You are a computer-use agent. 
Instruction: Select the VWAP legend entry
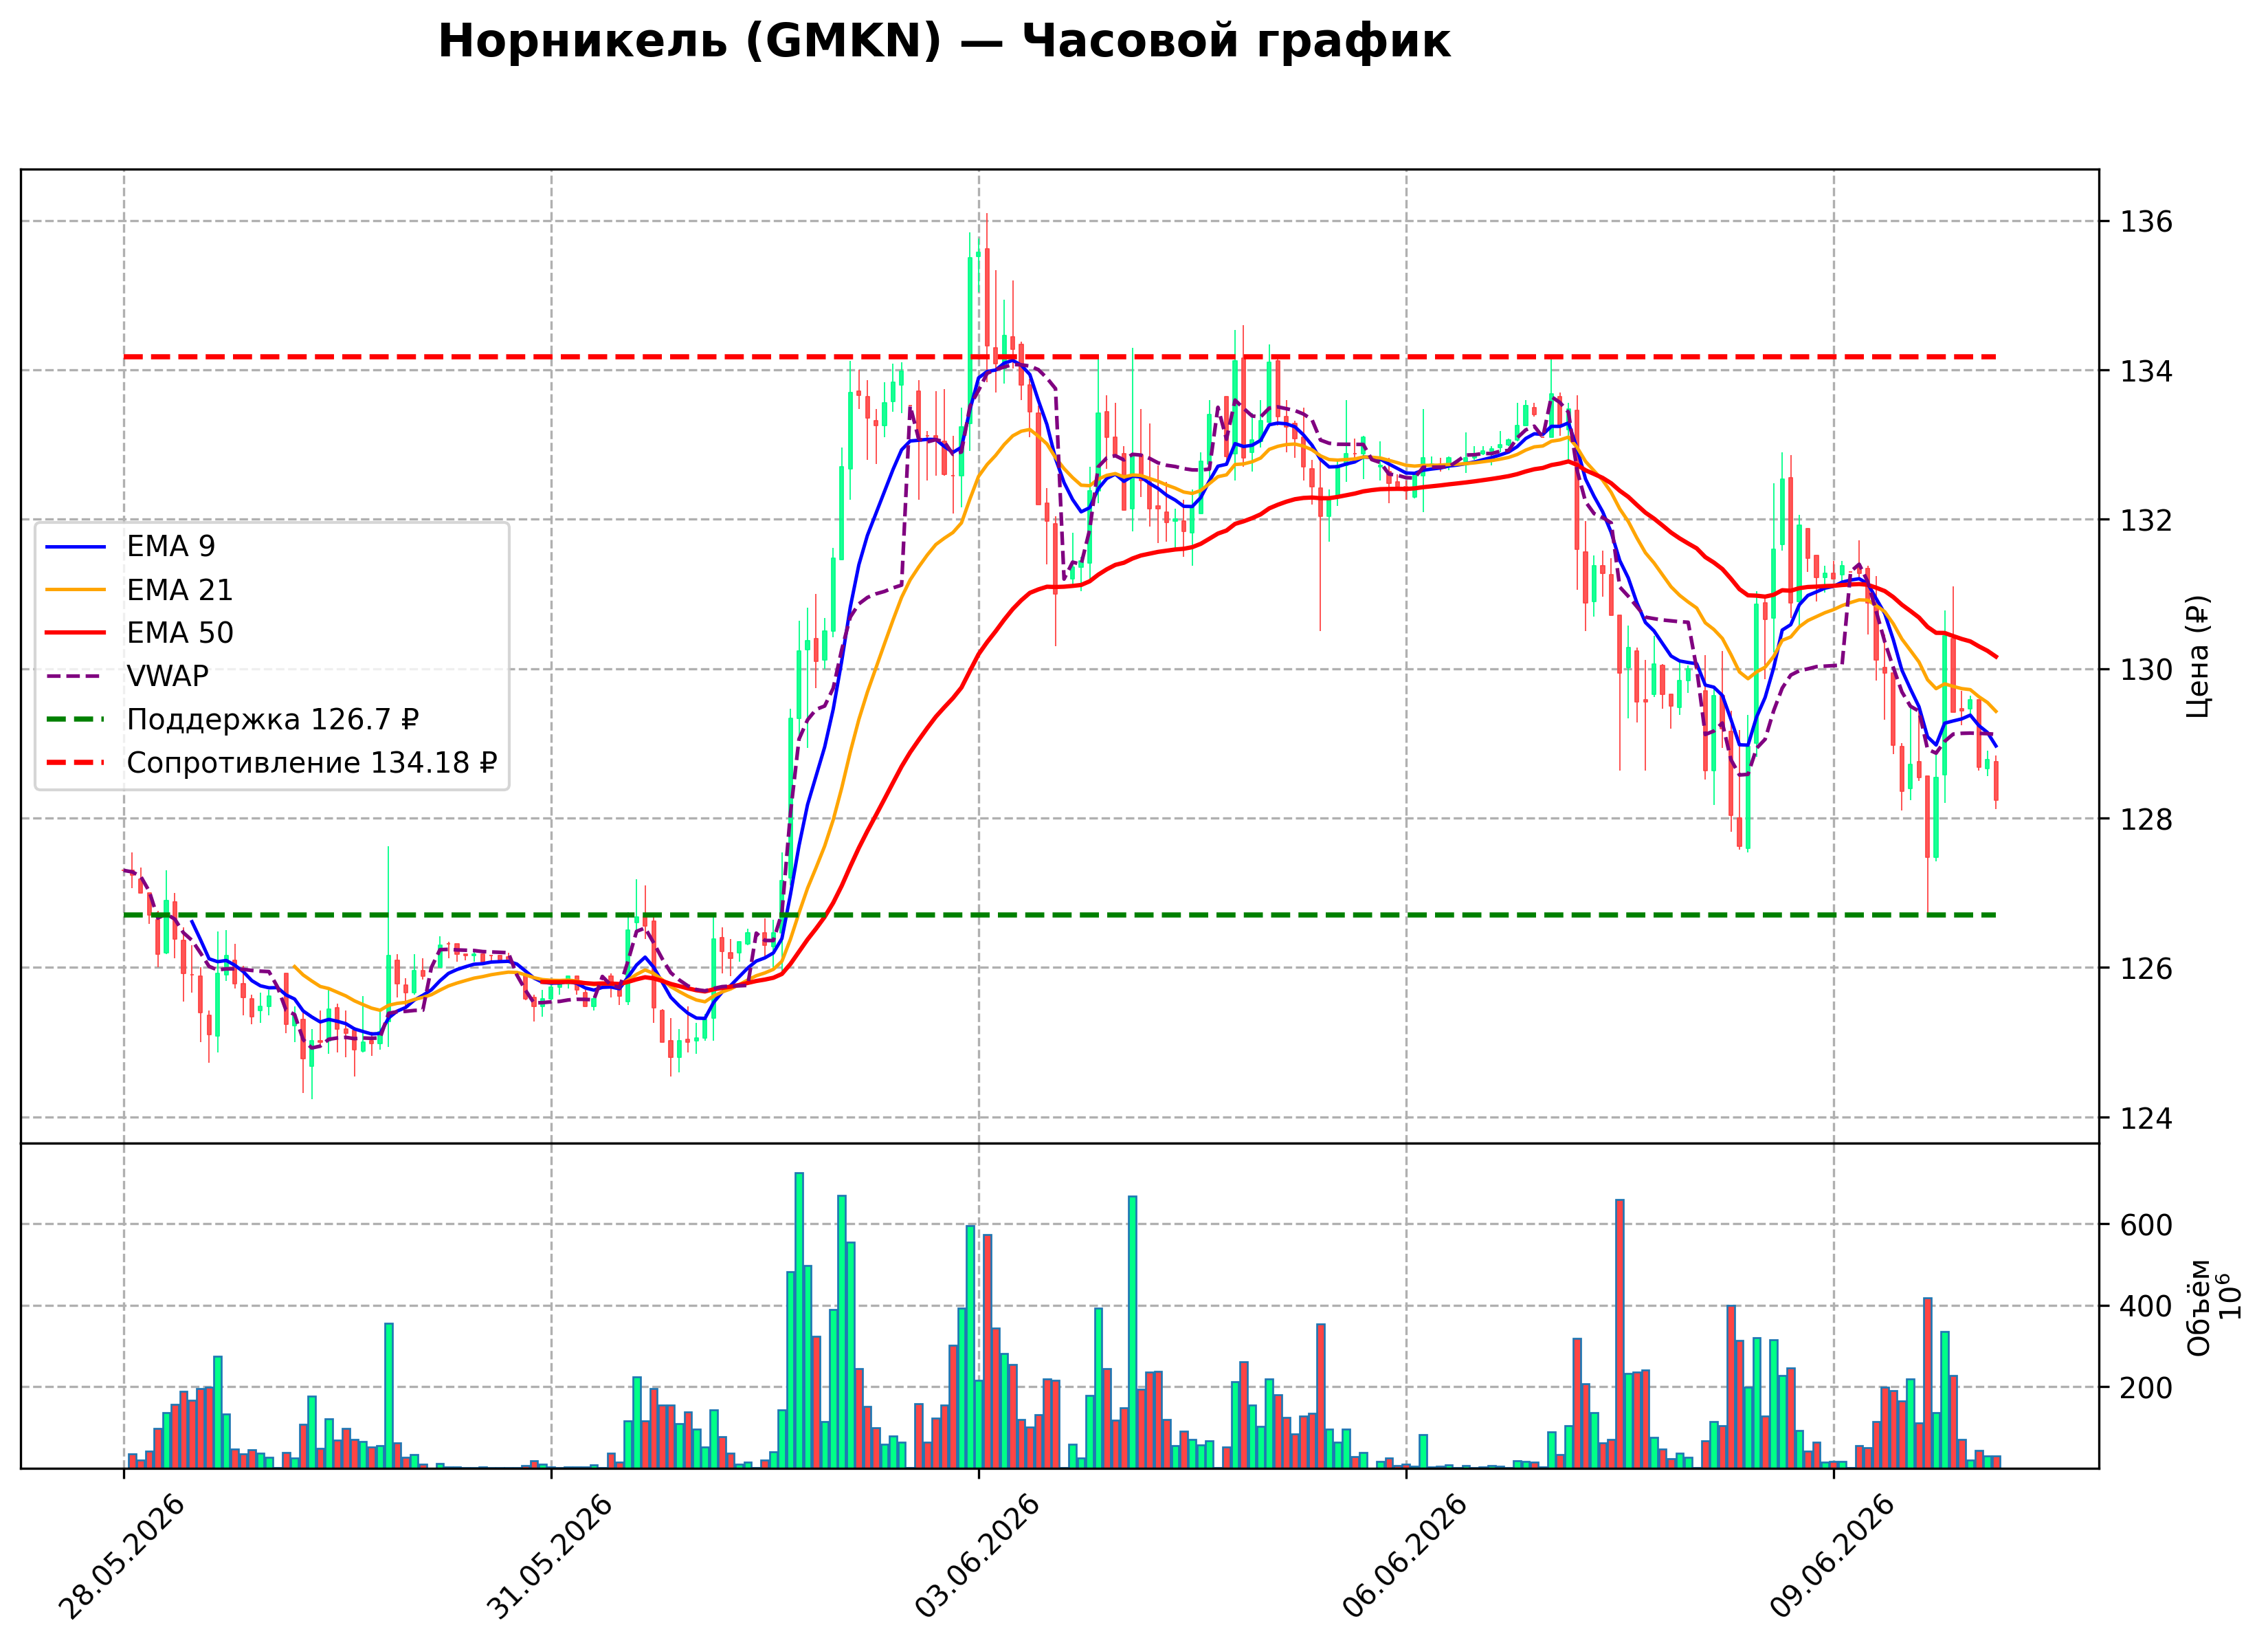[127, 676]
